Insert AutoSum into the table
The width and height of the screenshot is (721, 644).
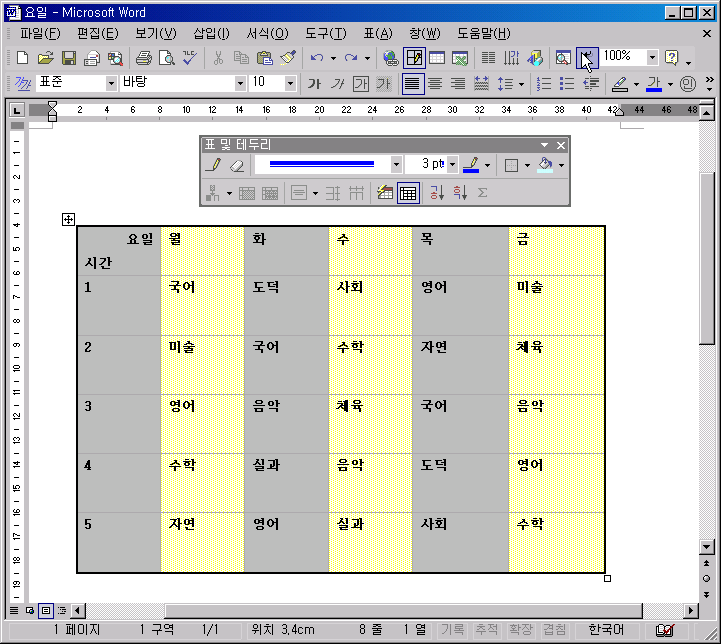click(482, 193)
